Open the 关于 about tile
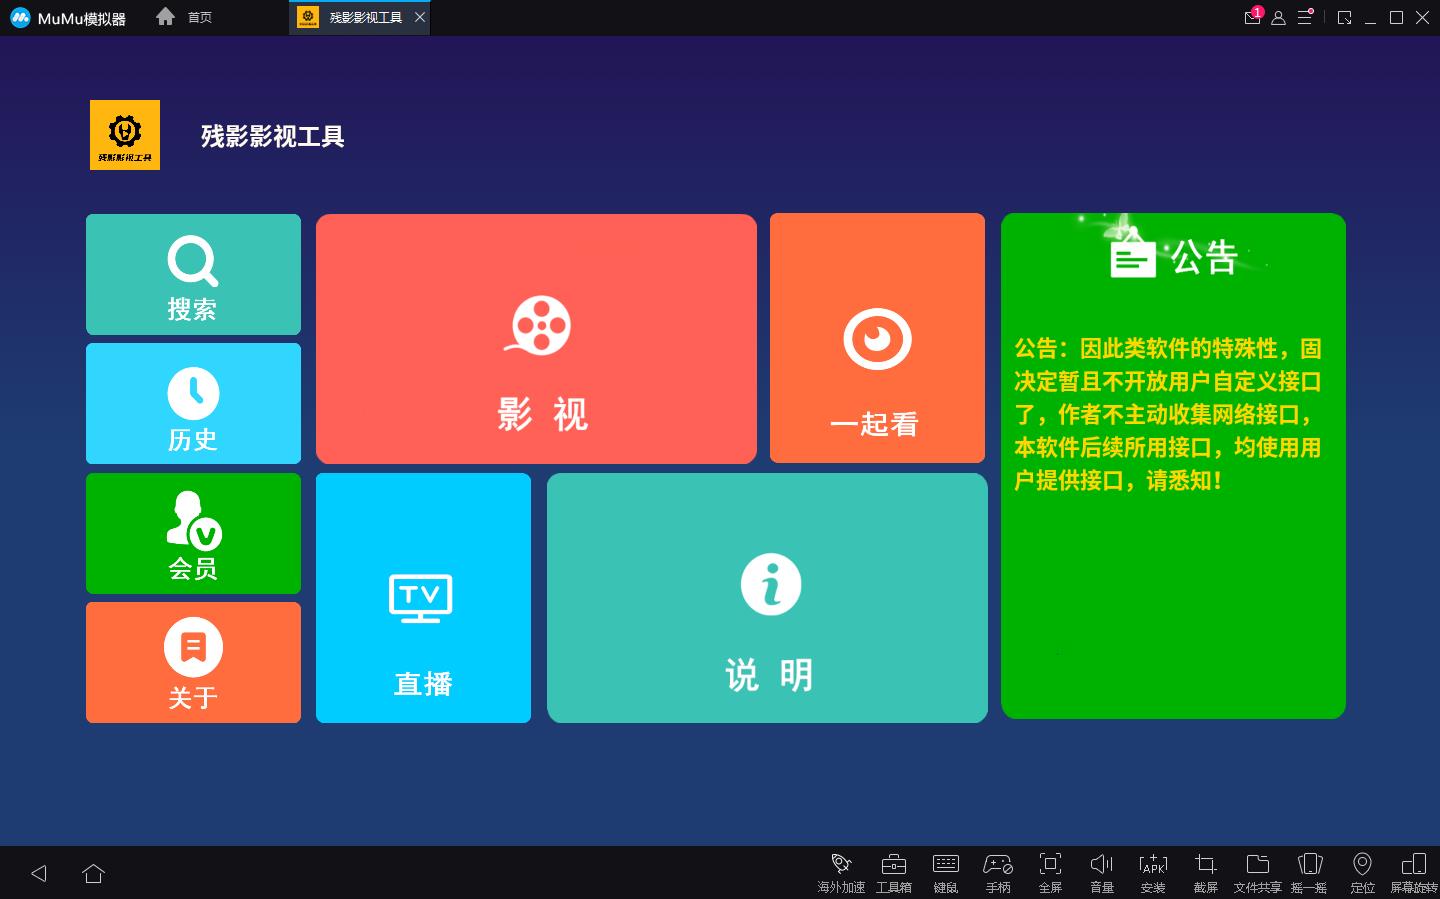This screenshot has width=1440, height=899. pyautogui.click(x=193, y=662)
